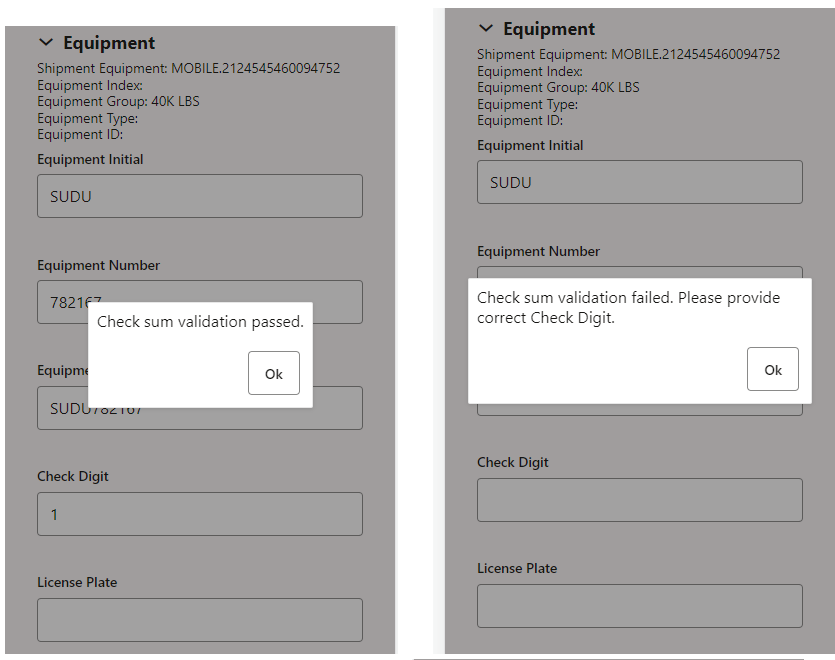Collapse the Equipment section chevron in left panel
This screenshot has height=660, width=835.
pyautogui.click(x=46, y=43)
